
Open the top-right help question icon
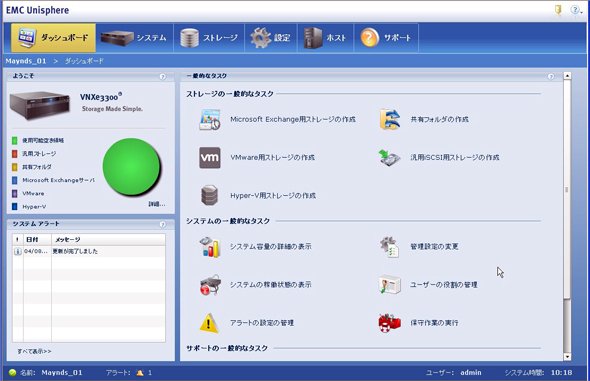pos(575,10)
